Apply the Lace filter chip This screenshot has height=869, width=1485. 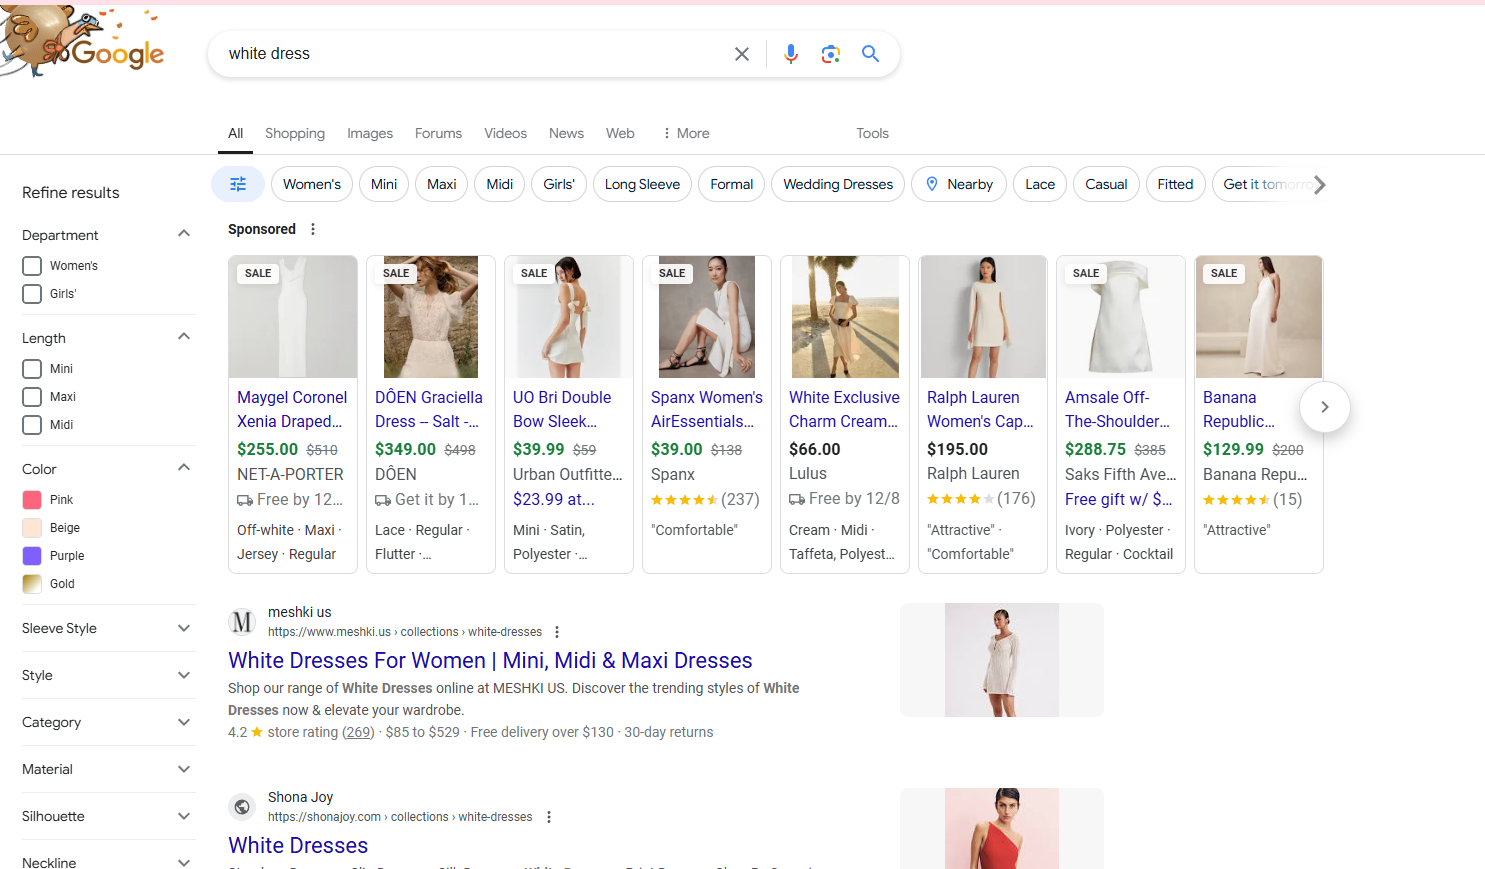coord(1040,184)
